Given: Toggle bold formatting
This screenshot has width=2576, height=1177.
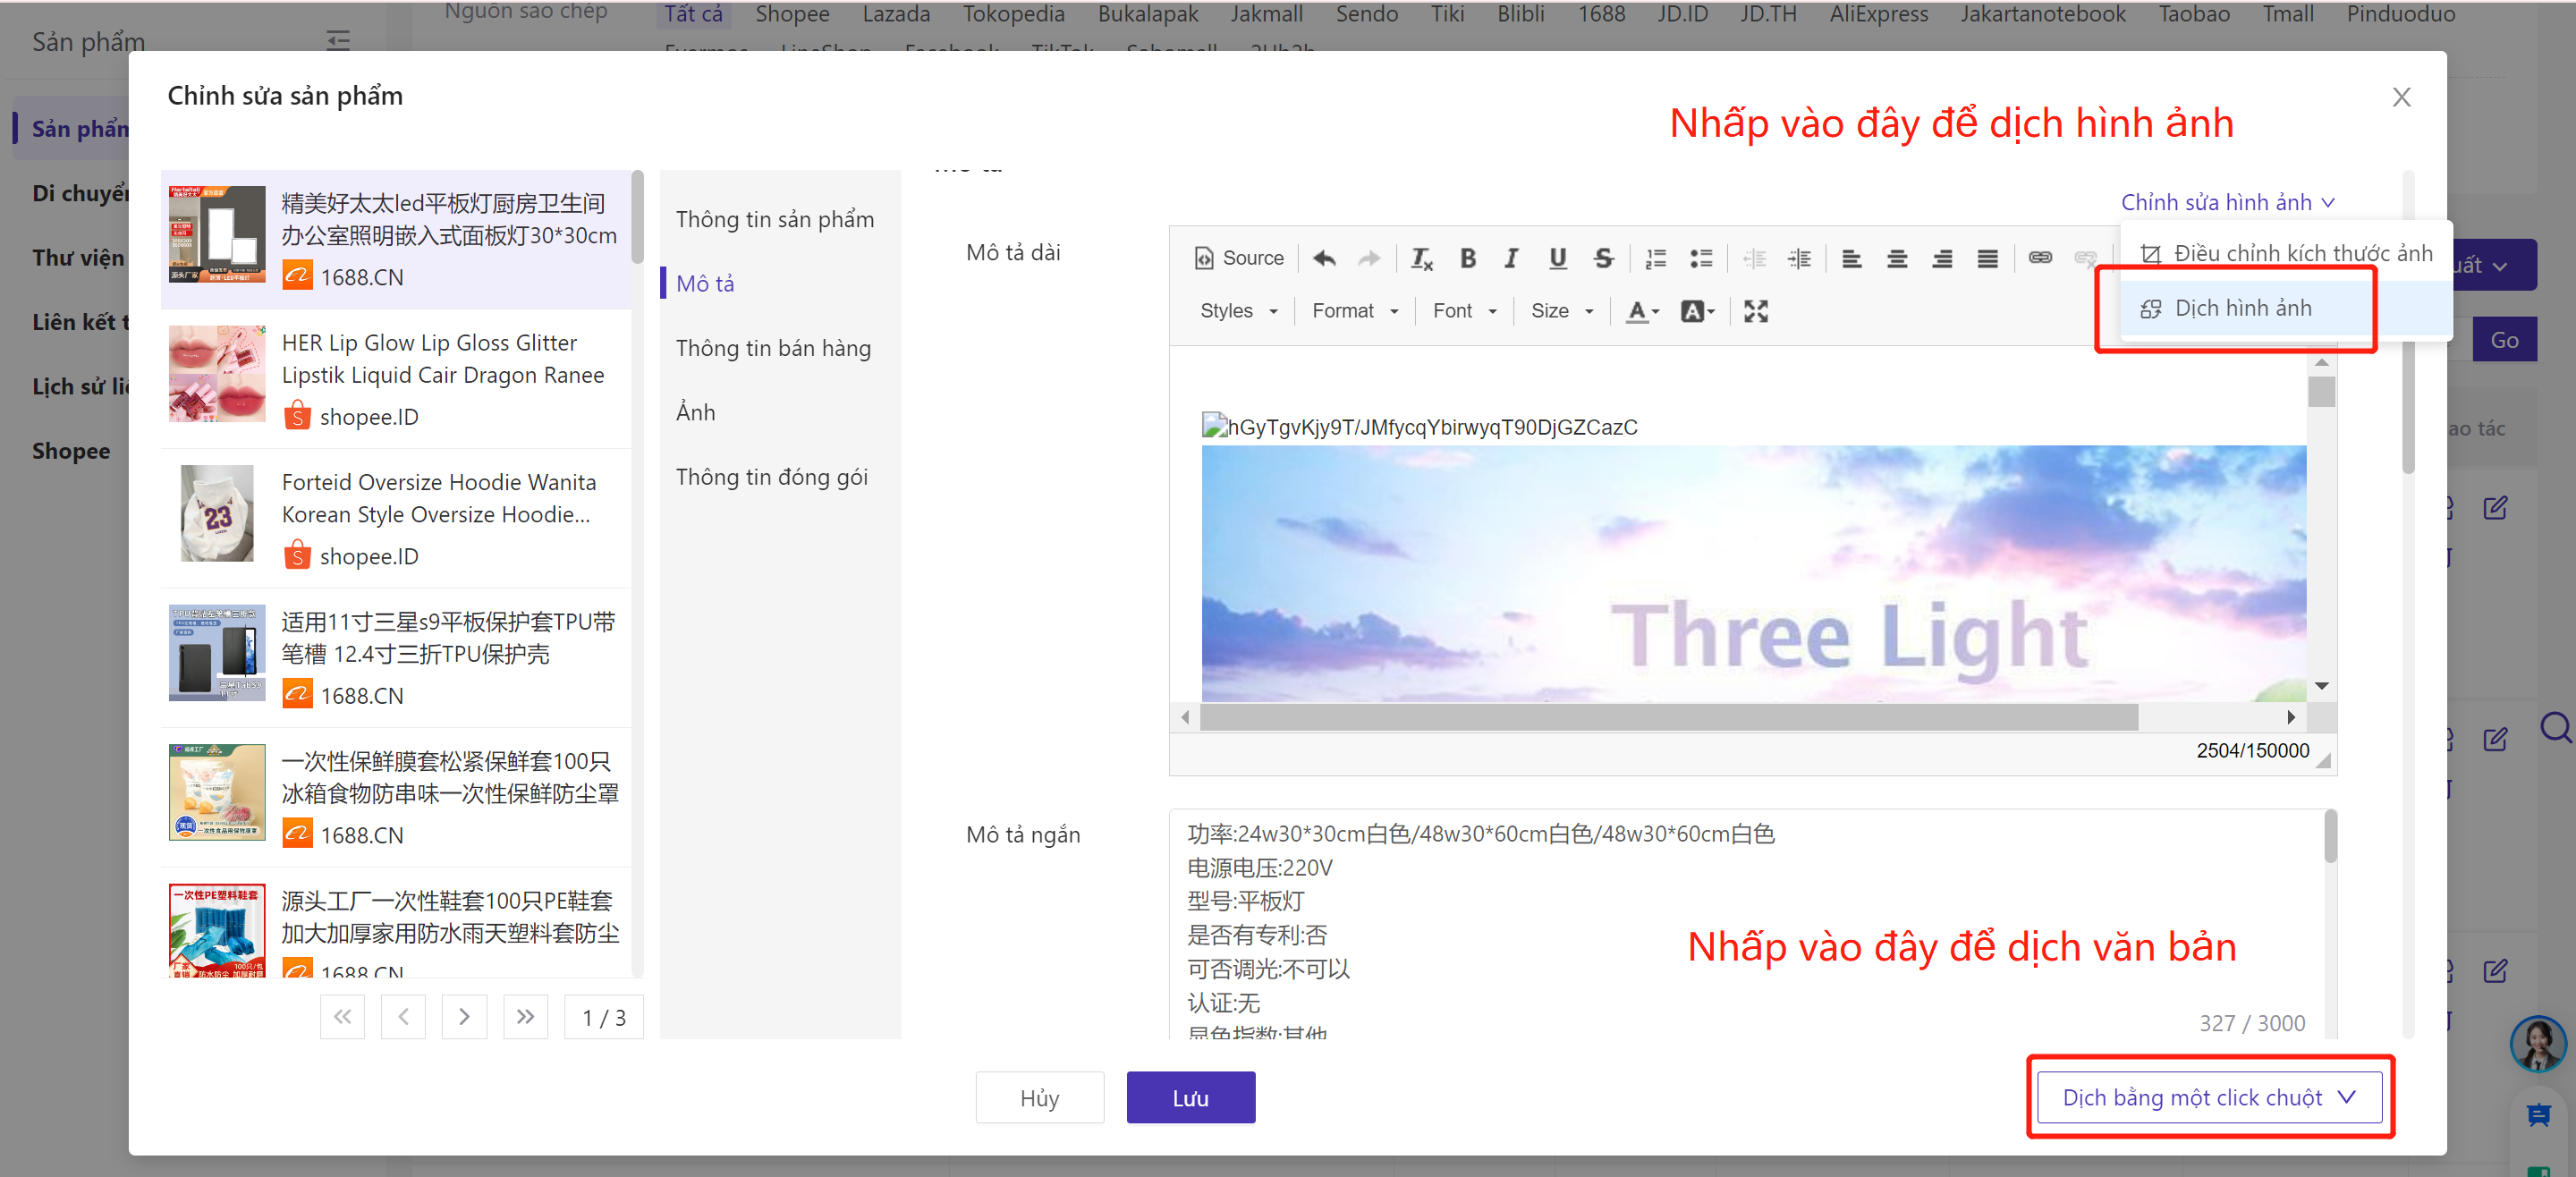Looking at the screenshot, I should [1467, 258].
